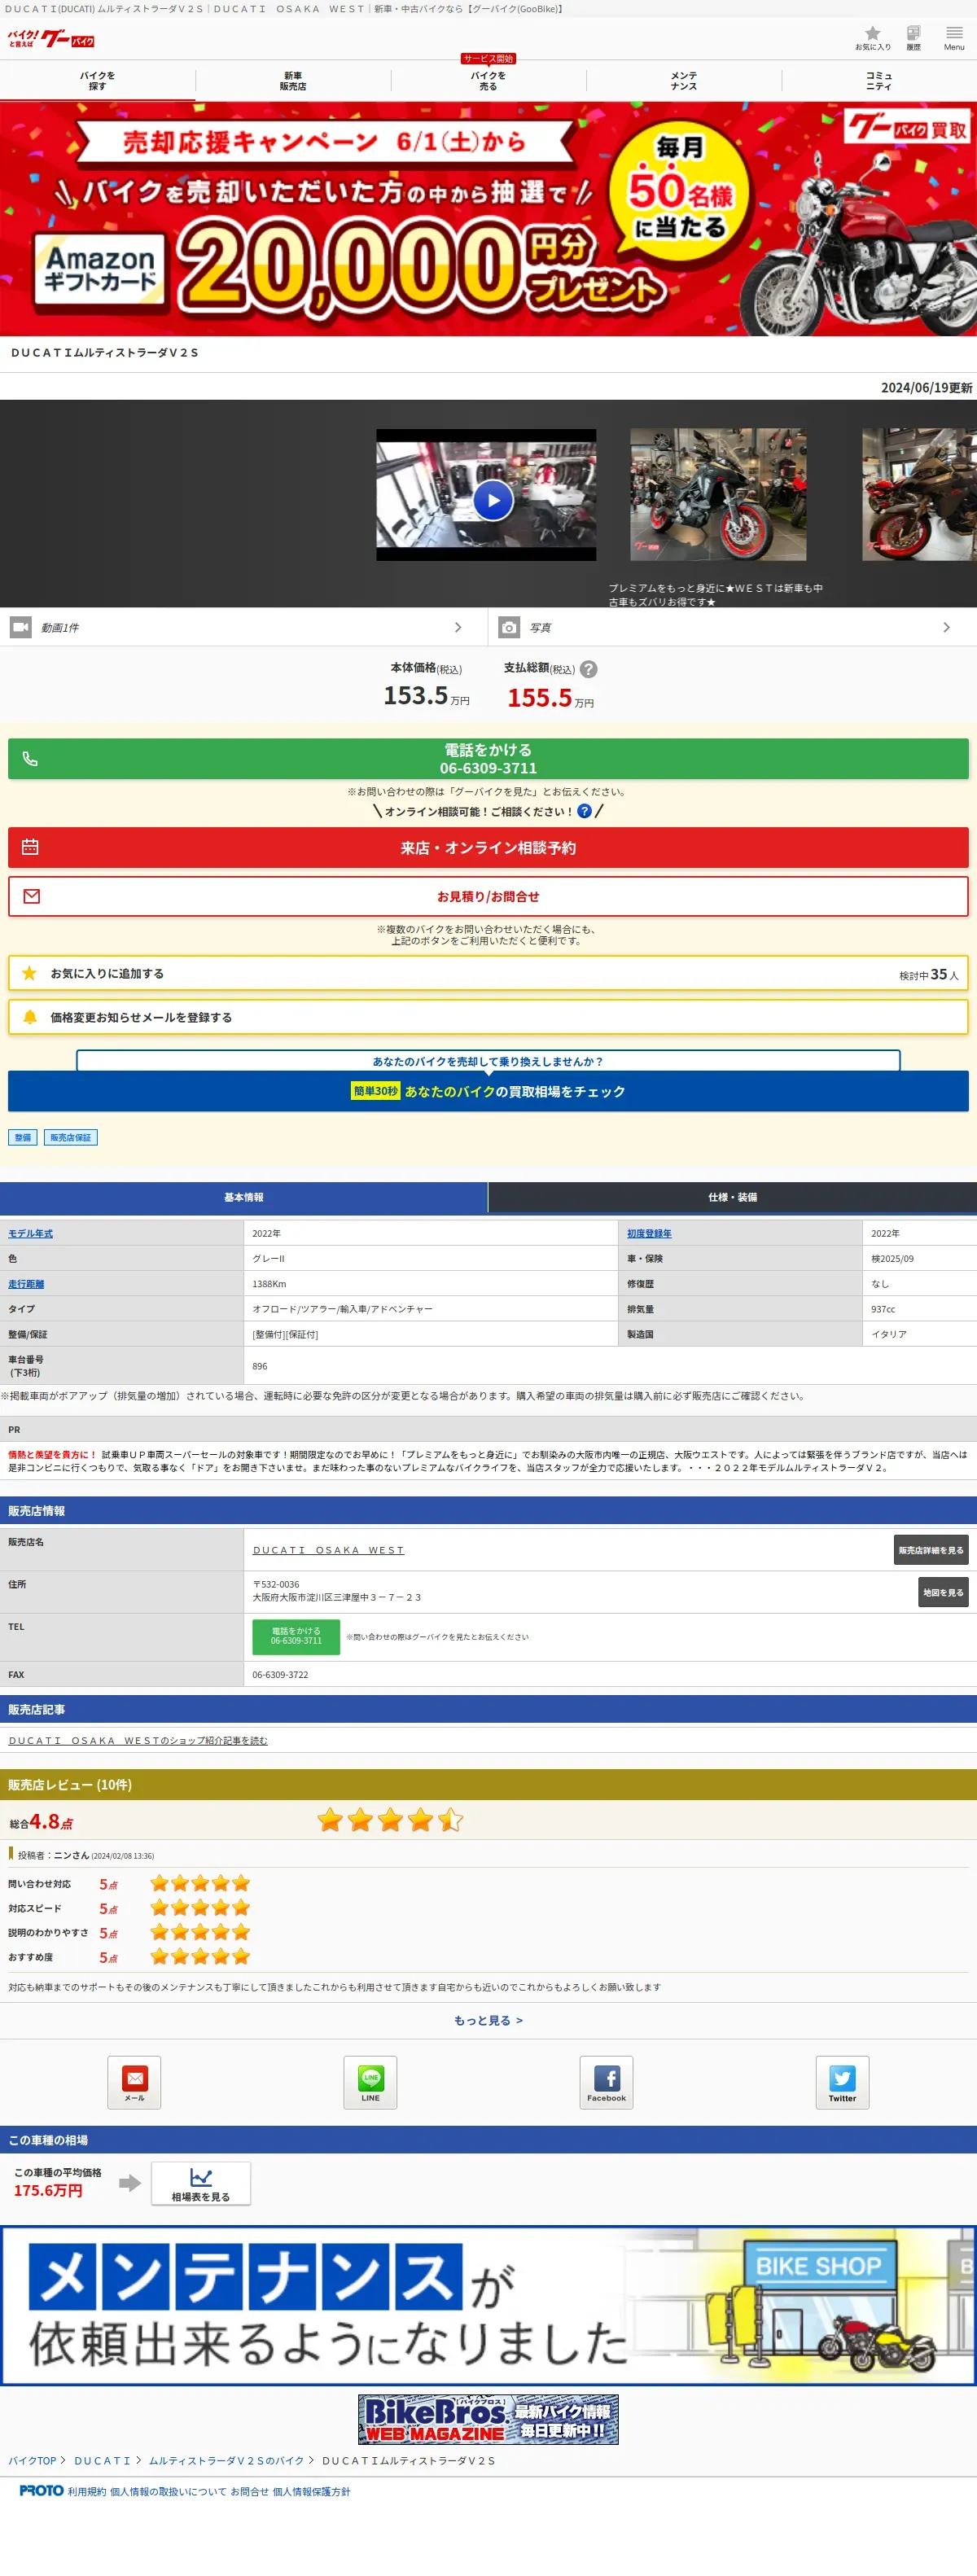Expand the 動画1件 chevron arrow
Screen dimensions: 977x2576
coord(458,627)
